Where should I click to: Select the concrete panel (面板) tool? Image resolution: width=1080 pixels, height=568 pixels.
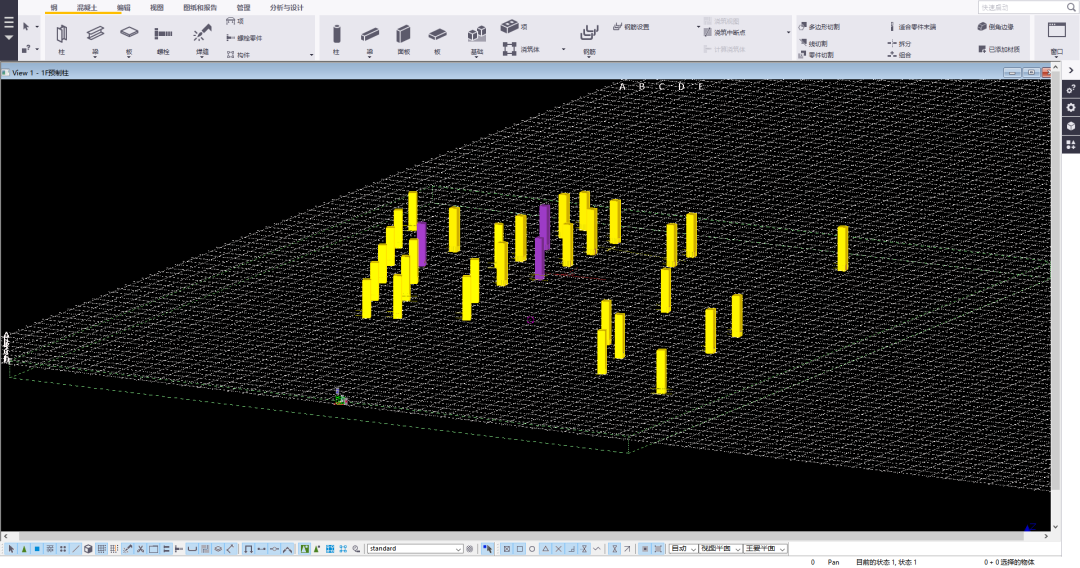403,35
